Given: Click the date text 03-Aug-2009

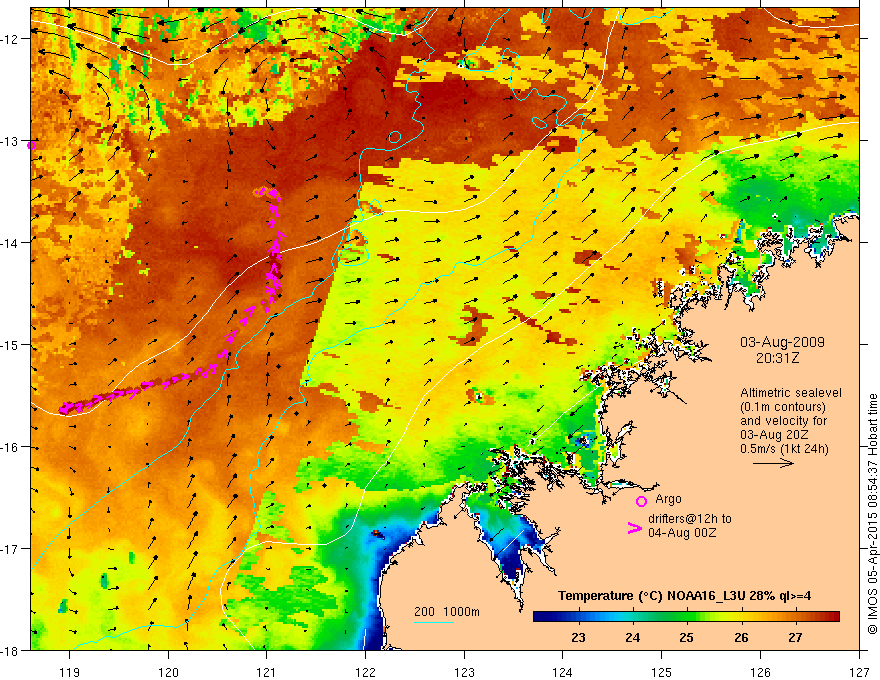Looking at the screenshot, I should [782, 342].
